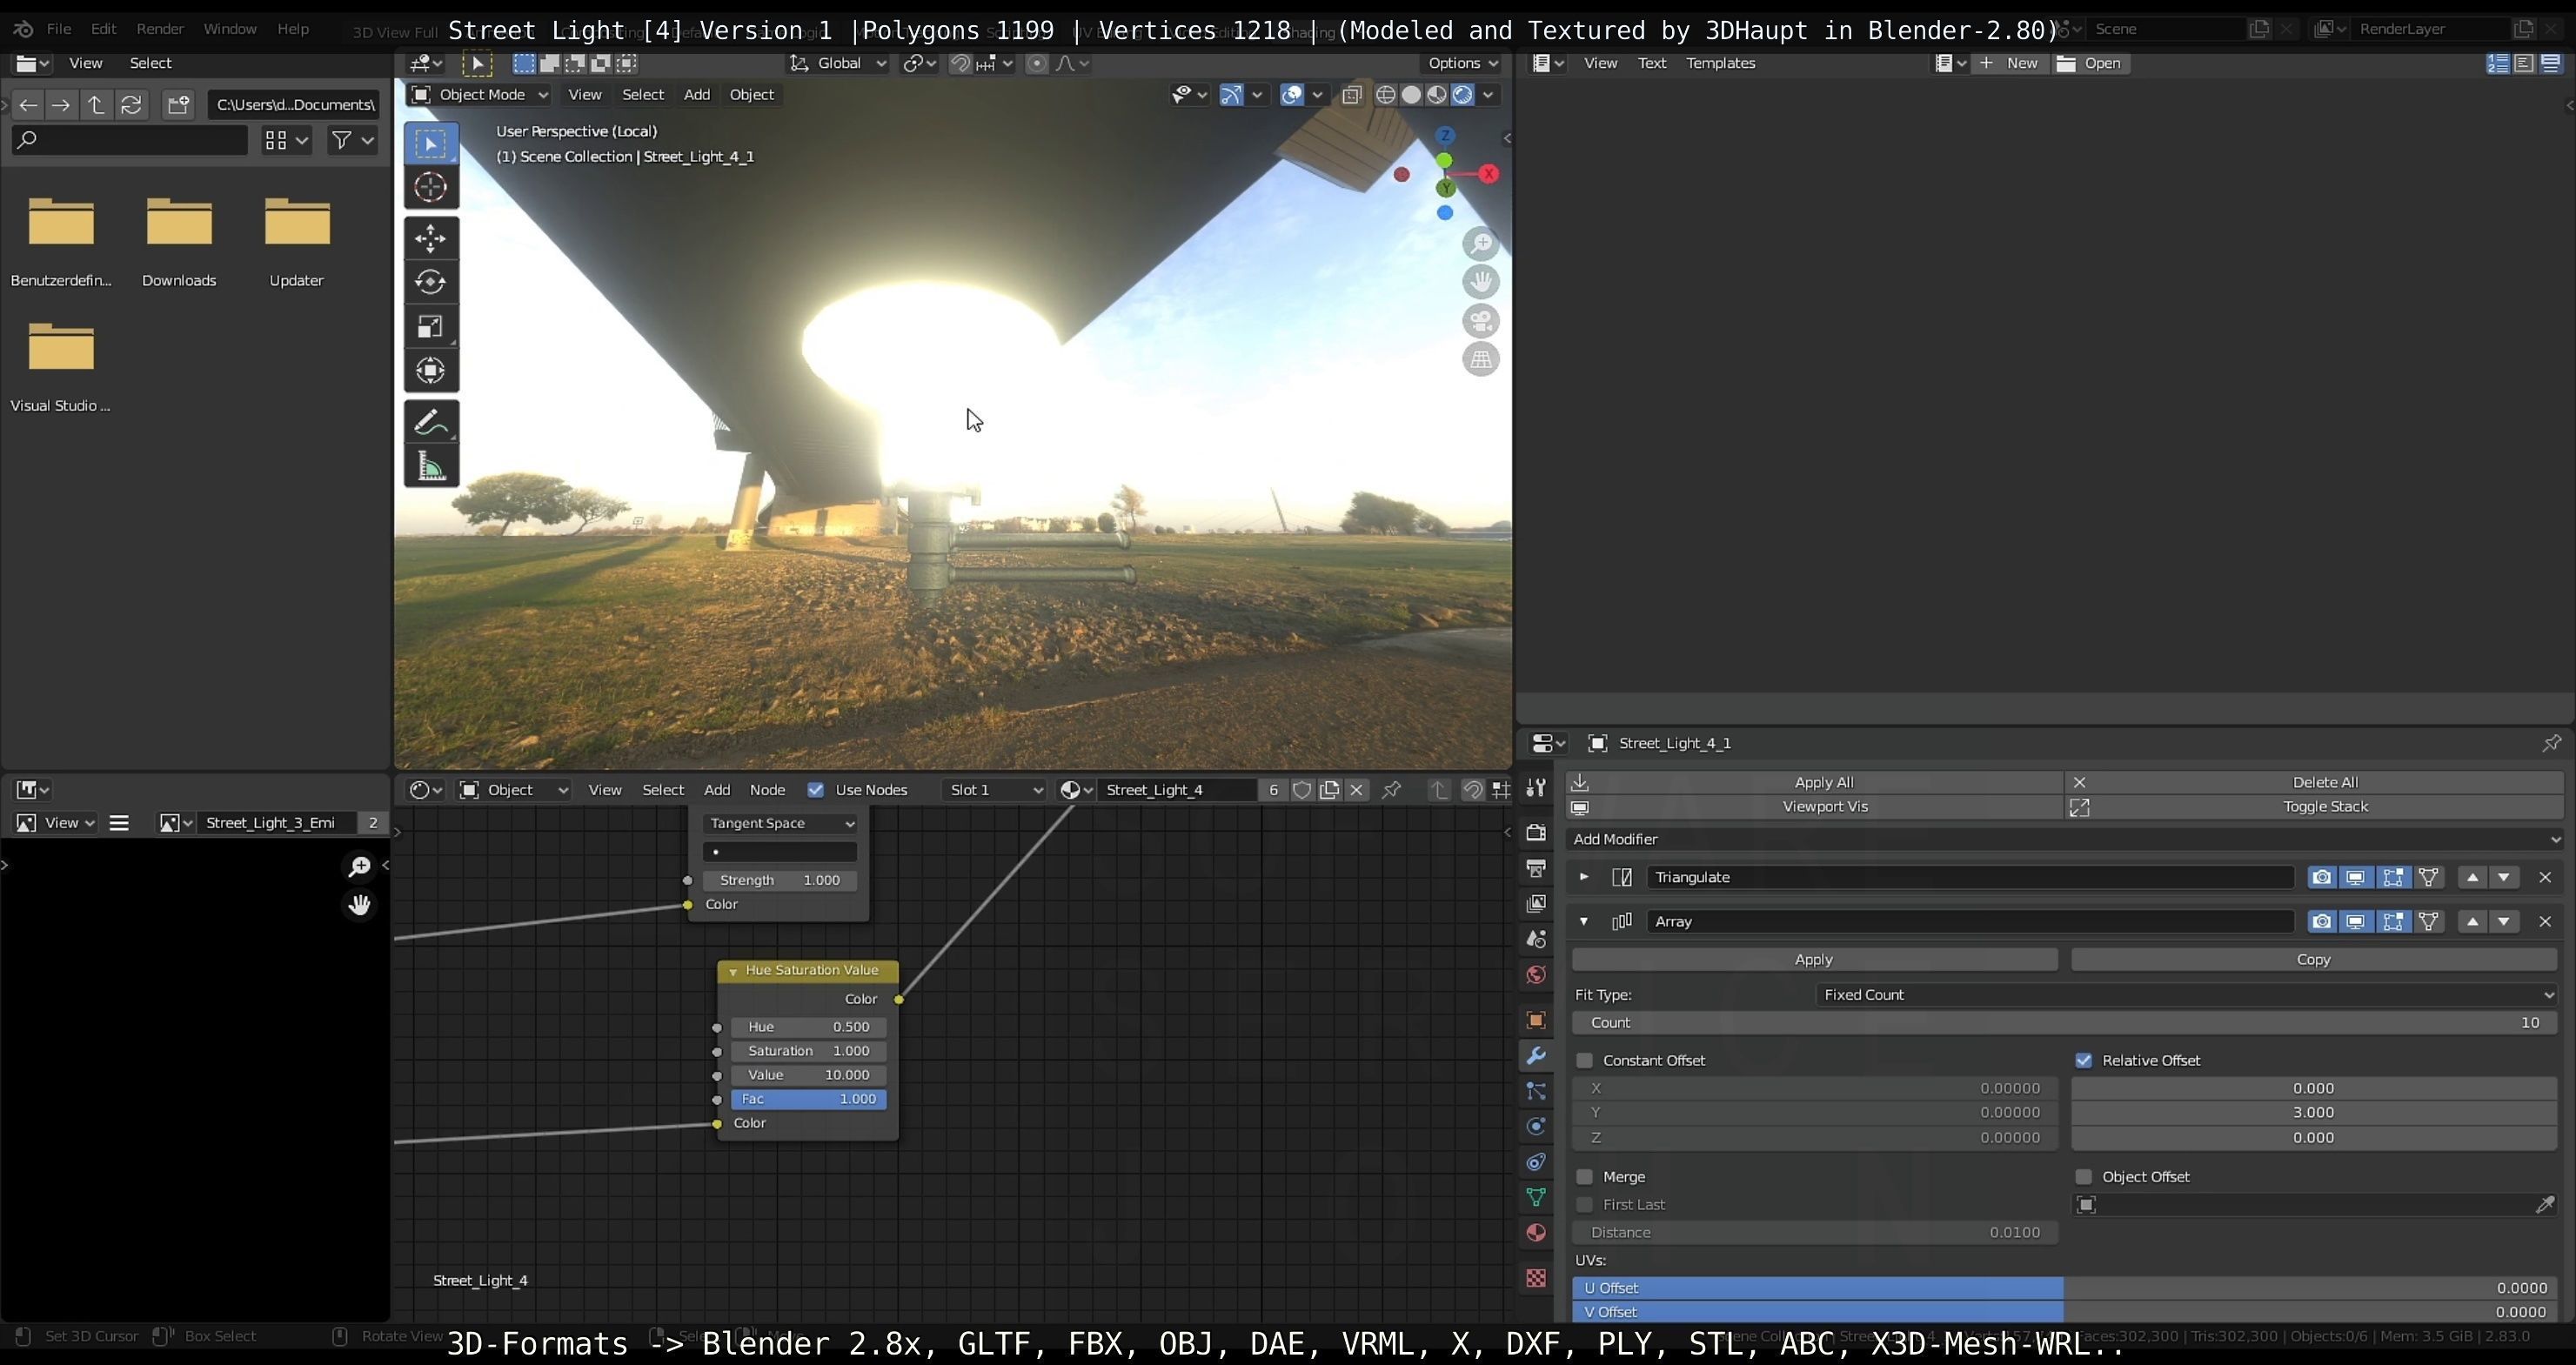This screenshot has width=2576, height=1365.
Task: Open the Object Mode dropdown
Action: pyautogui.click(x=480, y=95)
